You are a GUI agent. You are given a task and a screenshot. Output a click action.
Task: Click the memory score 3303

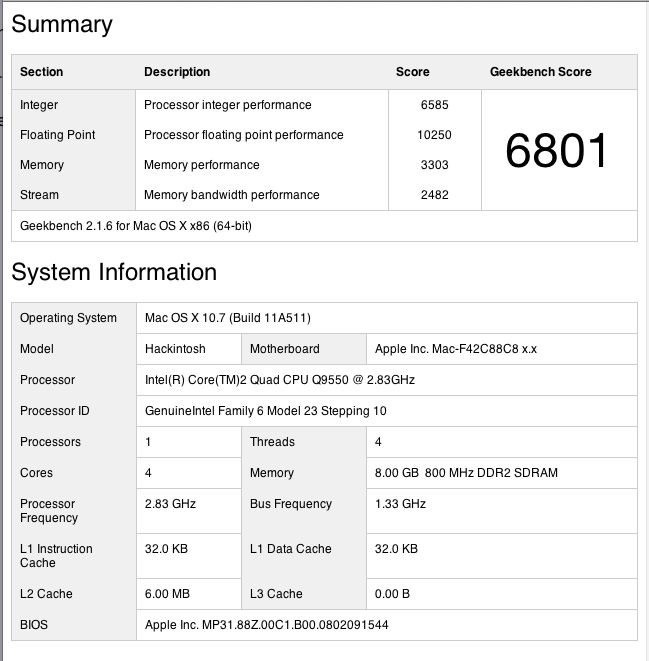pos(434,165)
